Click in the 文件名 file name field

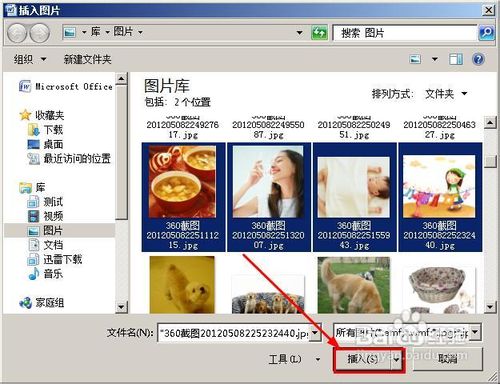(x=234, y=333)
